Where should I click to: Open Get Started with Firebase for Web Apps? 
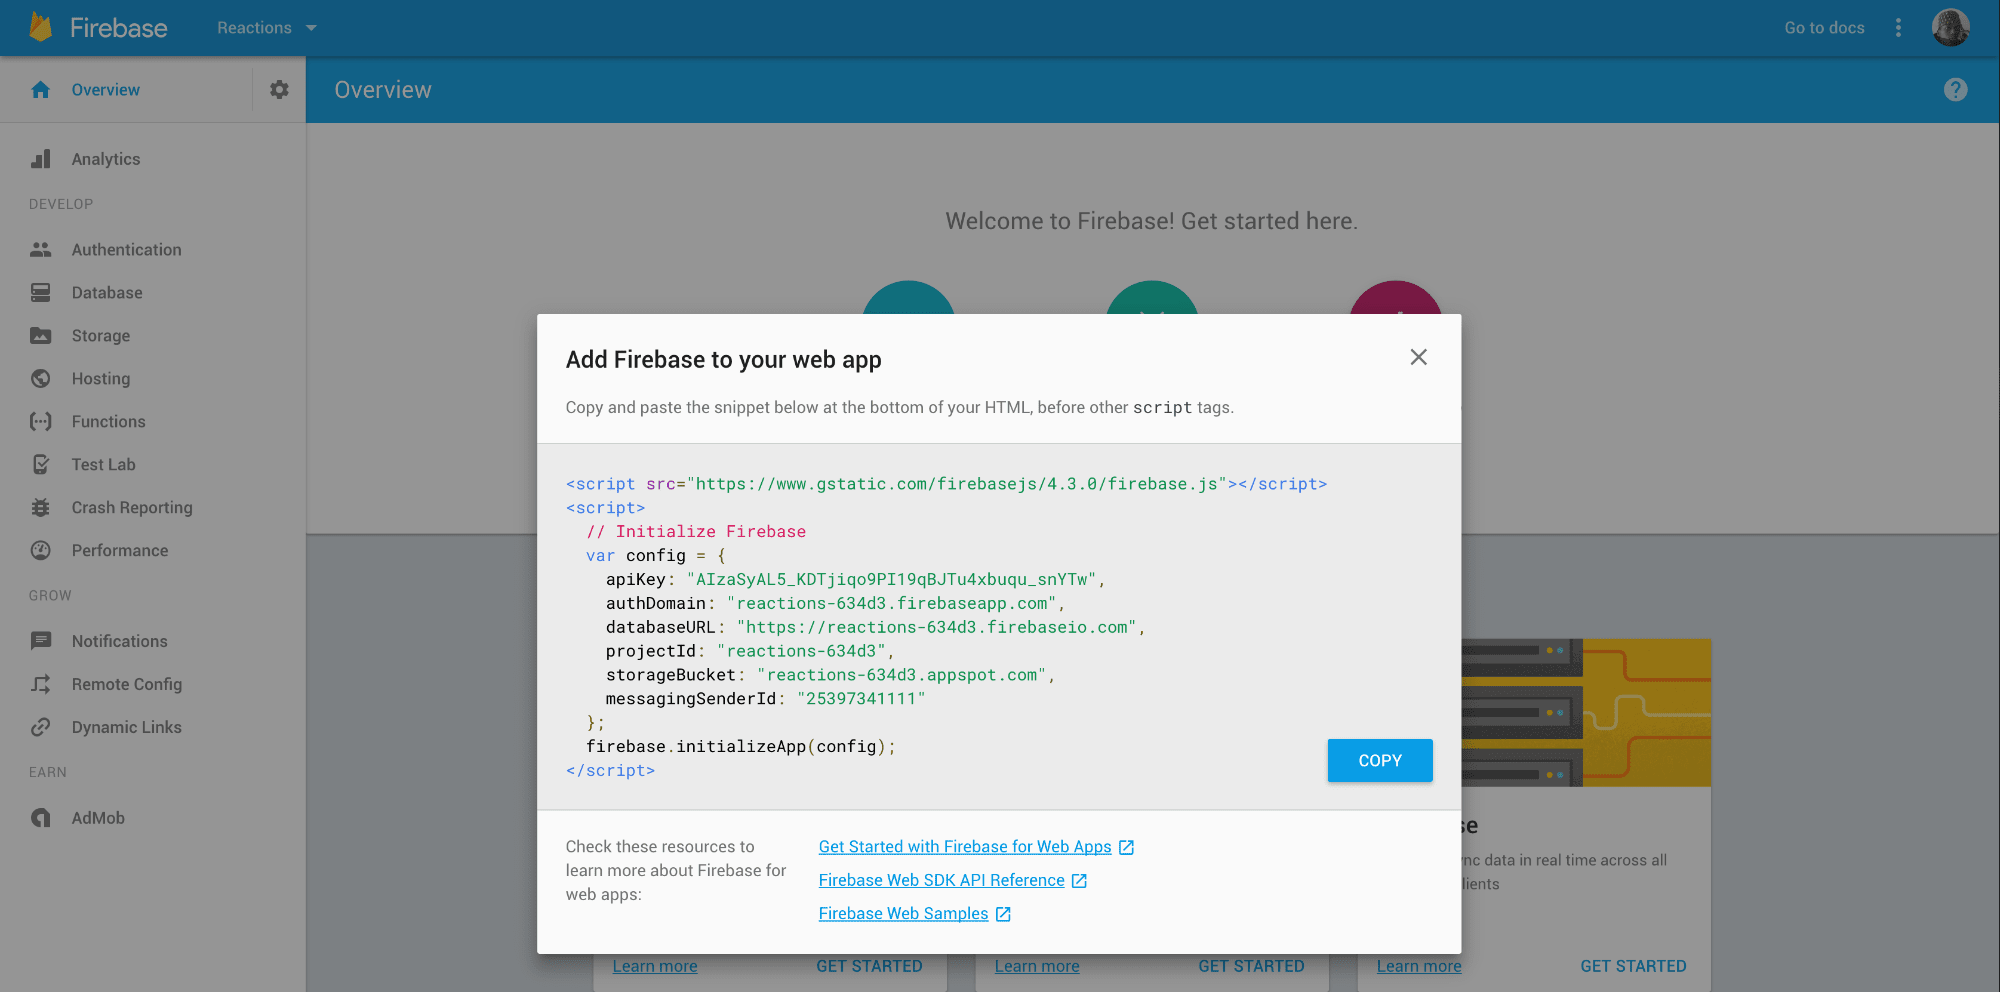tap(965, 847)
